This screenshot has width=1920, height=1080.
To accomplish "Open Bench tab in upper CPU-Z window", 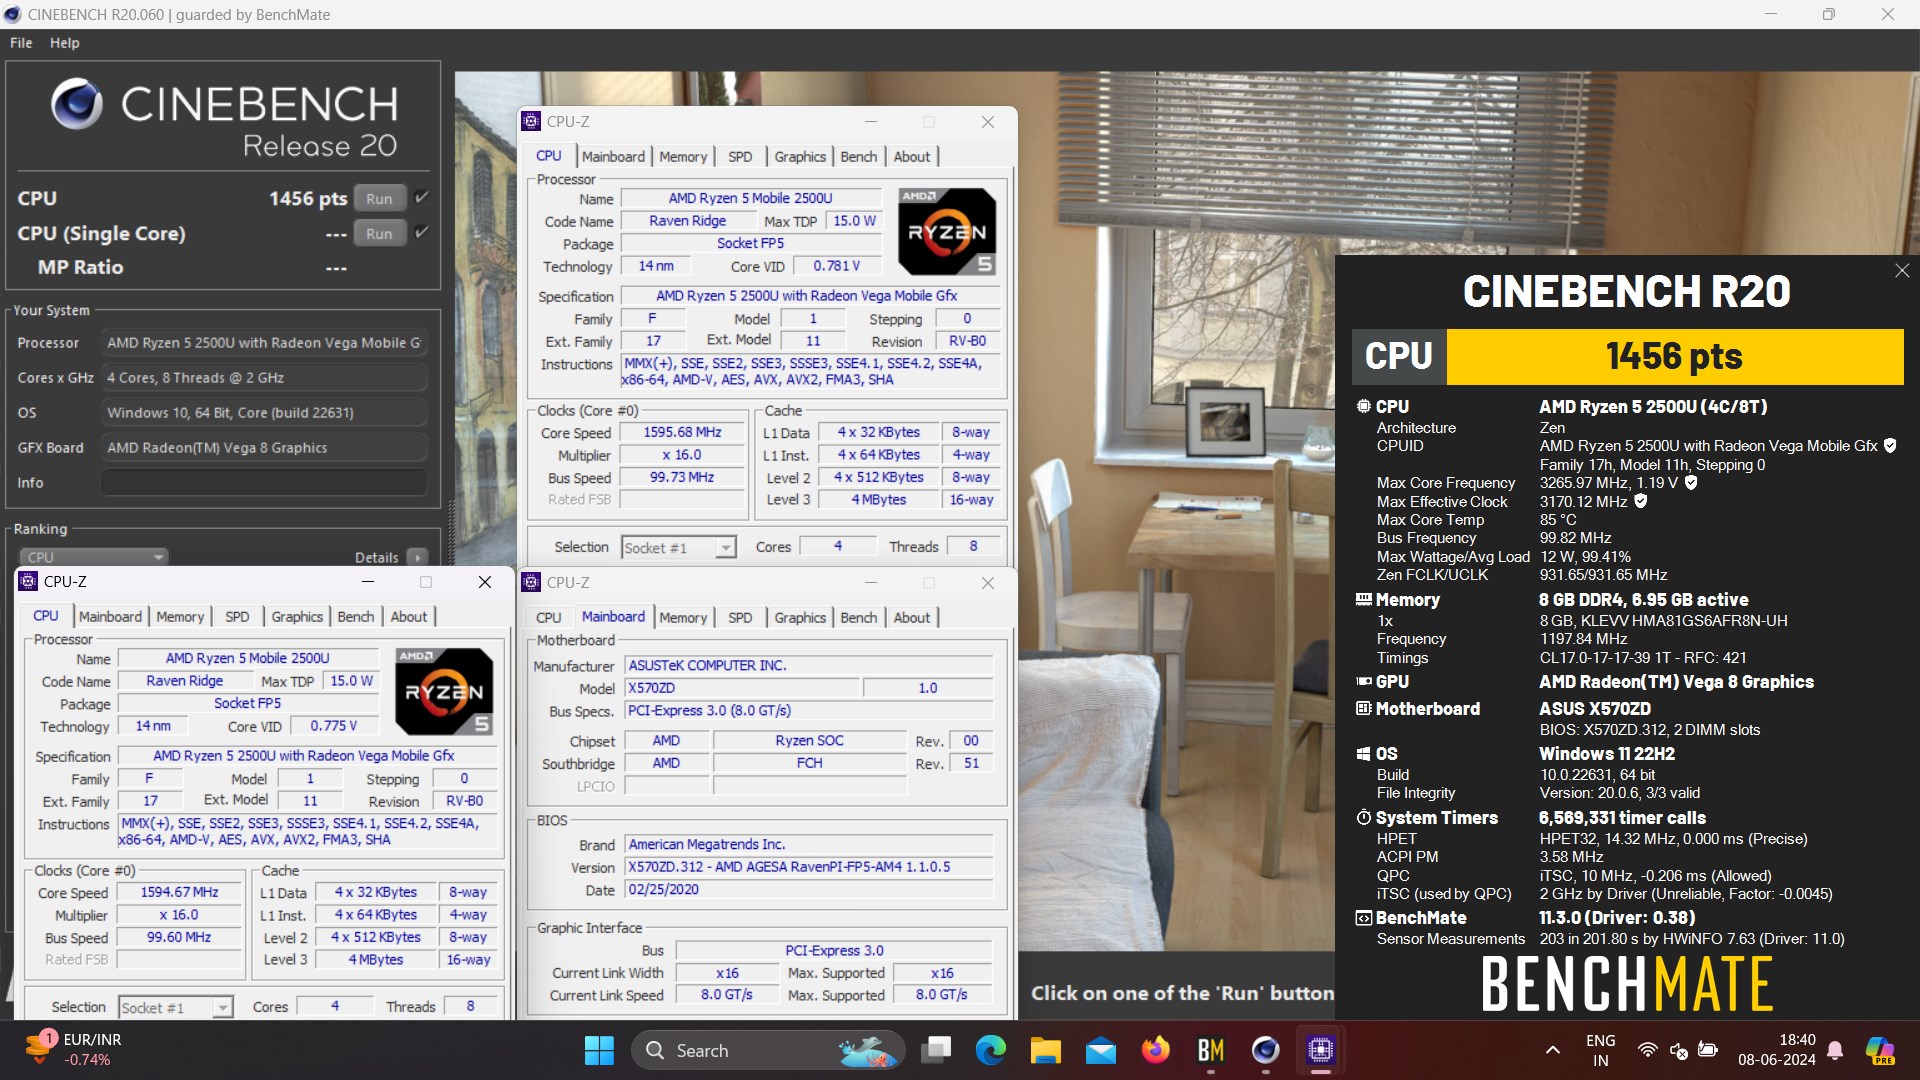I will pos(858,156).
